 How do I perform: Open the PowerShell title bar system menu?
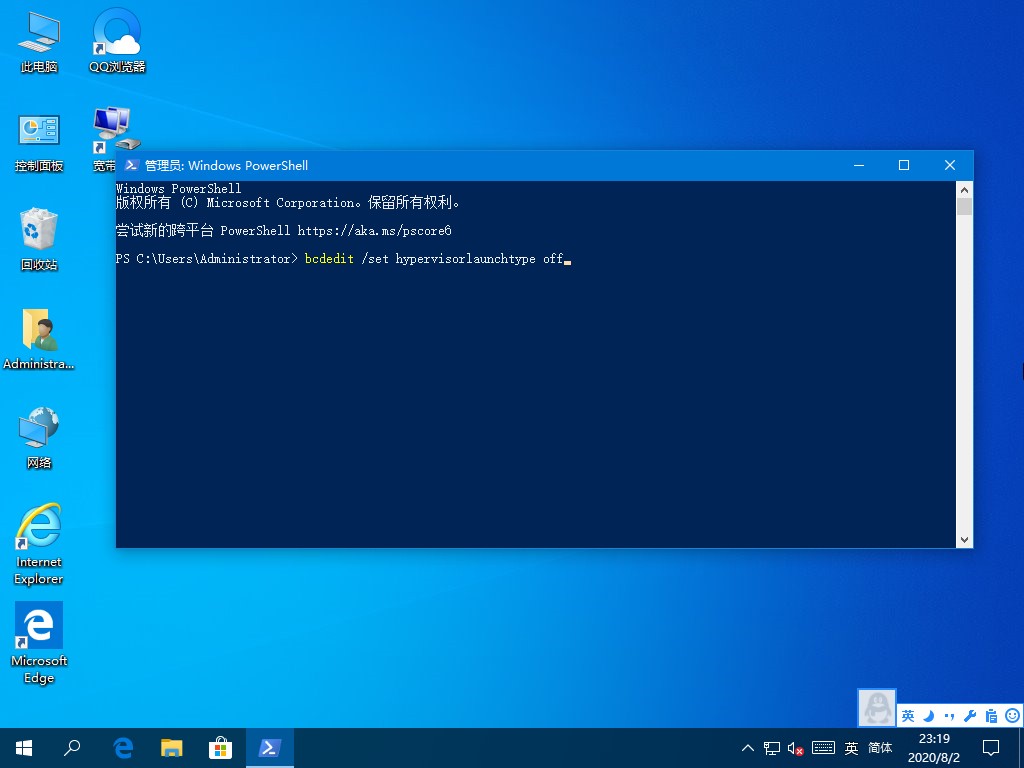(x=130, y=165)
